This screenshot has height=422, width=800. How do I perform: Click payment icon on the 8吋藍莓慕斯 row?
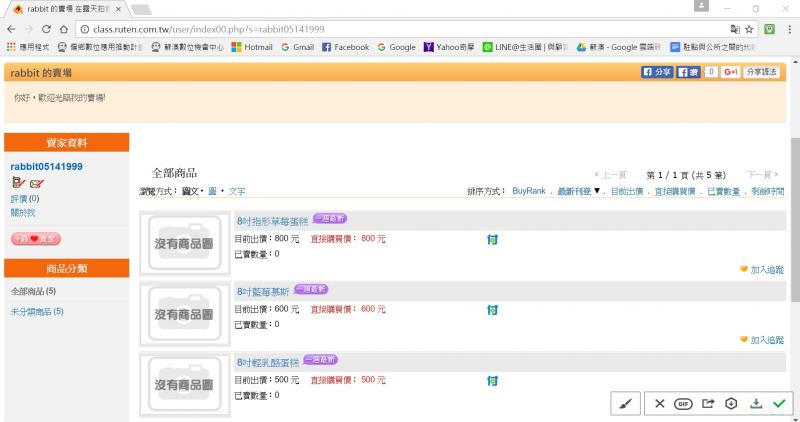(x=492, y=310)
